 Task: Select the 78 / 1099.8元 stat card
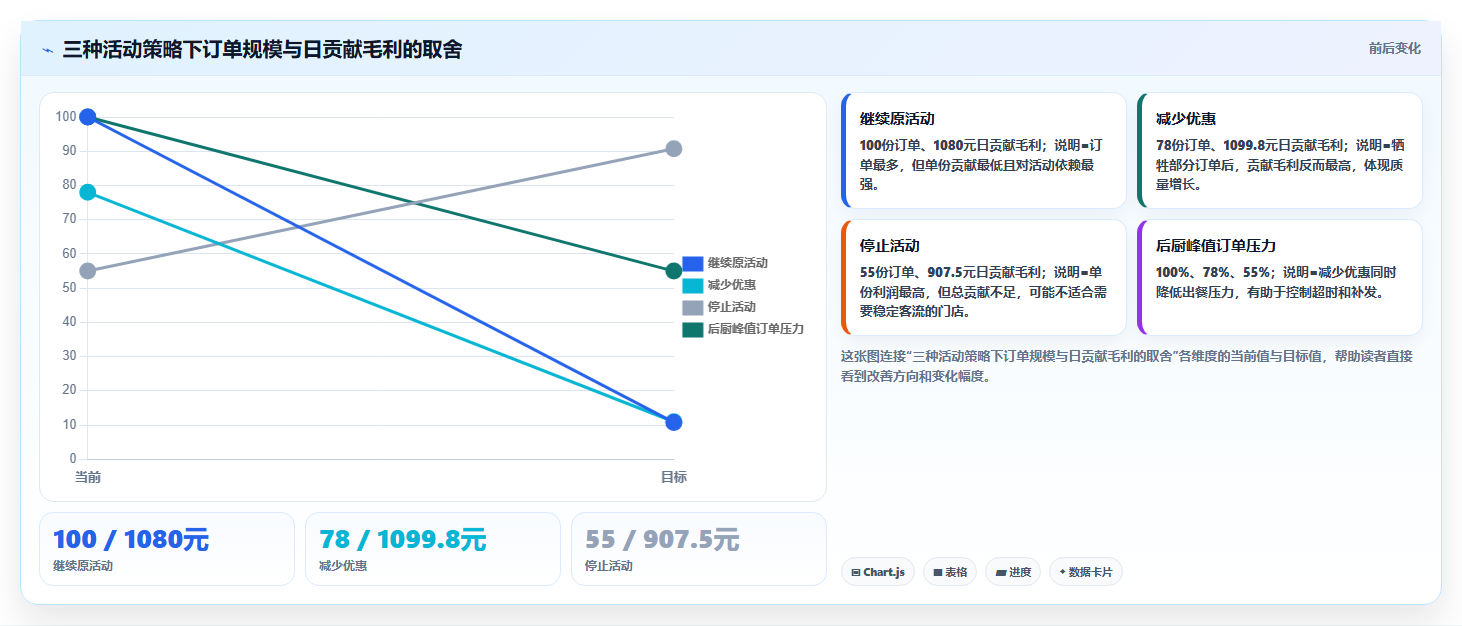pos(433,549)
